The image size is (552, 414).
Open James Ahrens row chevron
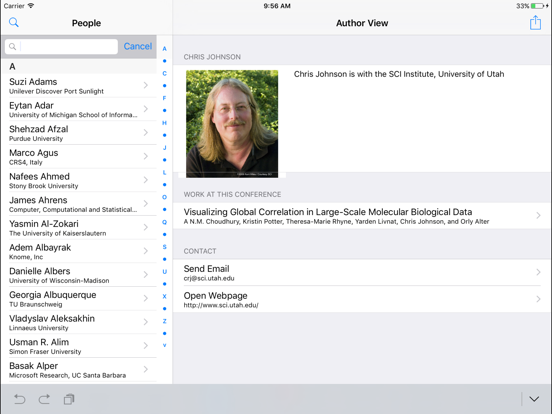click(146, 203)
